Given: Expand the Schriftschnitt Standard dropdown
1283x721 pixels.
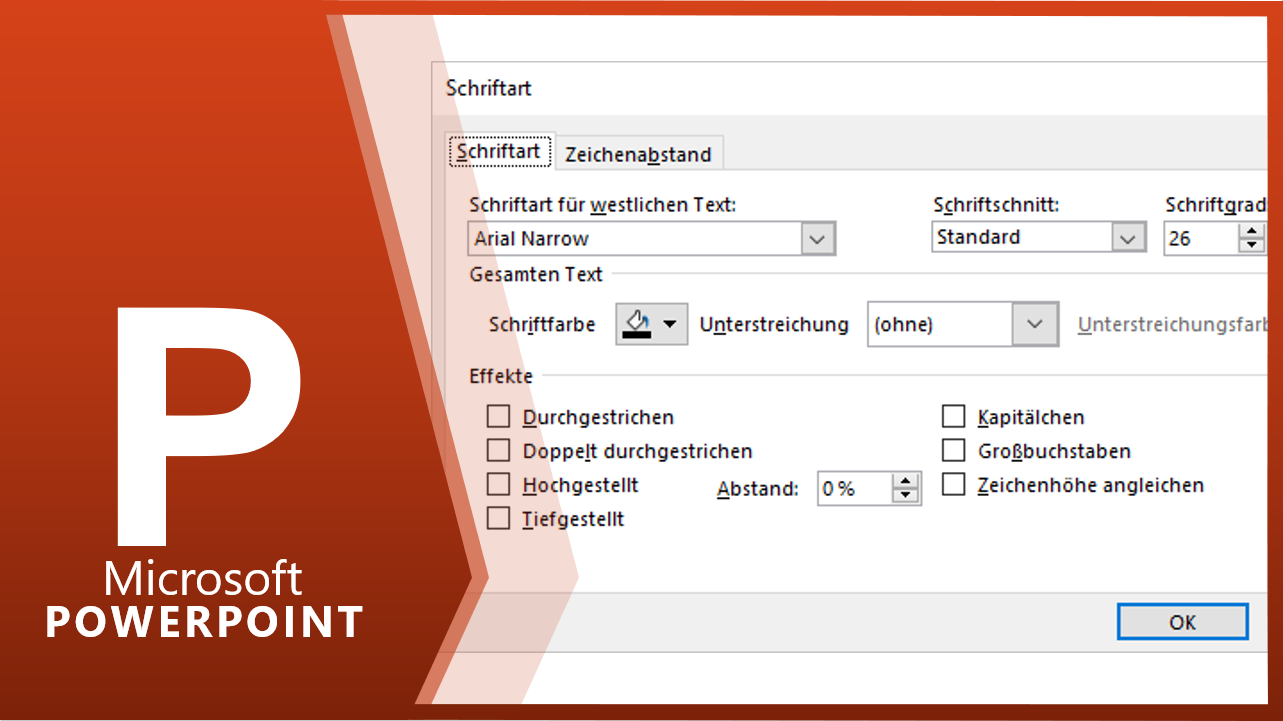Looking at the screenshot, I should point(1128,238).
